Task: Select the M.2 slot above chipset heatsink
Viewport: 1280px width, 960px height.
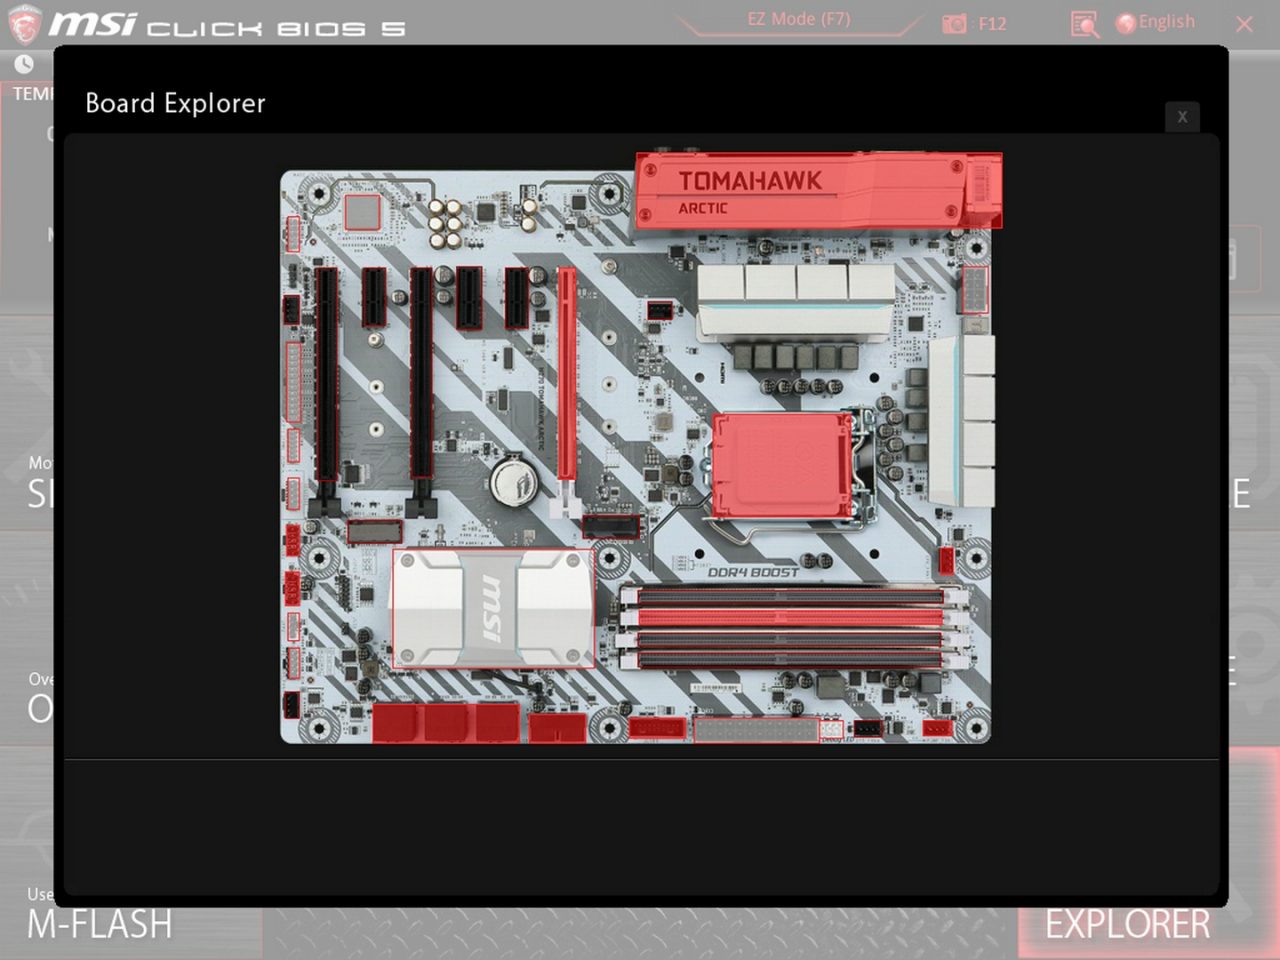Action: pos(374,531)
